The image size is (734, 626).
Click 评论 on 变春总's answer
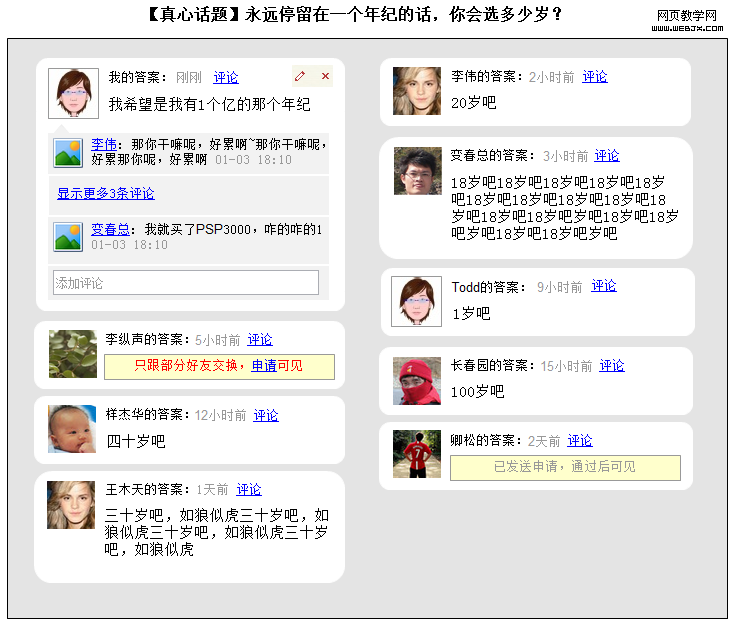coord(607,156)
